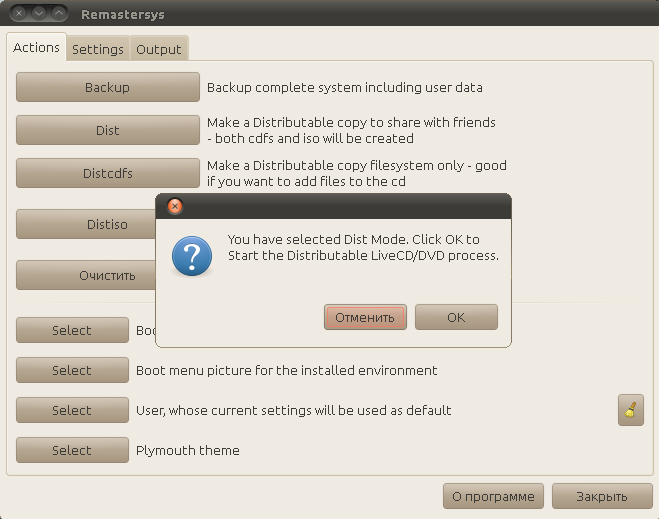Switch to the Settings tab
Viewport: 659px width, 519px height.
(x=97, y=49)
